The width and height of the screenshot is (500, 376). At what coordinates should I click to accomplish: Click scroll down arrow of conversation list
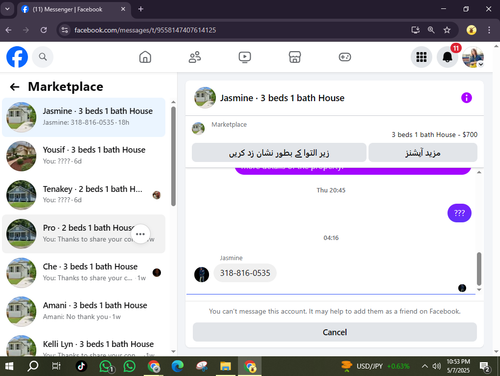[173, 351]
